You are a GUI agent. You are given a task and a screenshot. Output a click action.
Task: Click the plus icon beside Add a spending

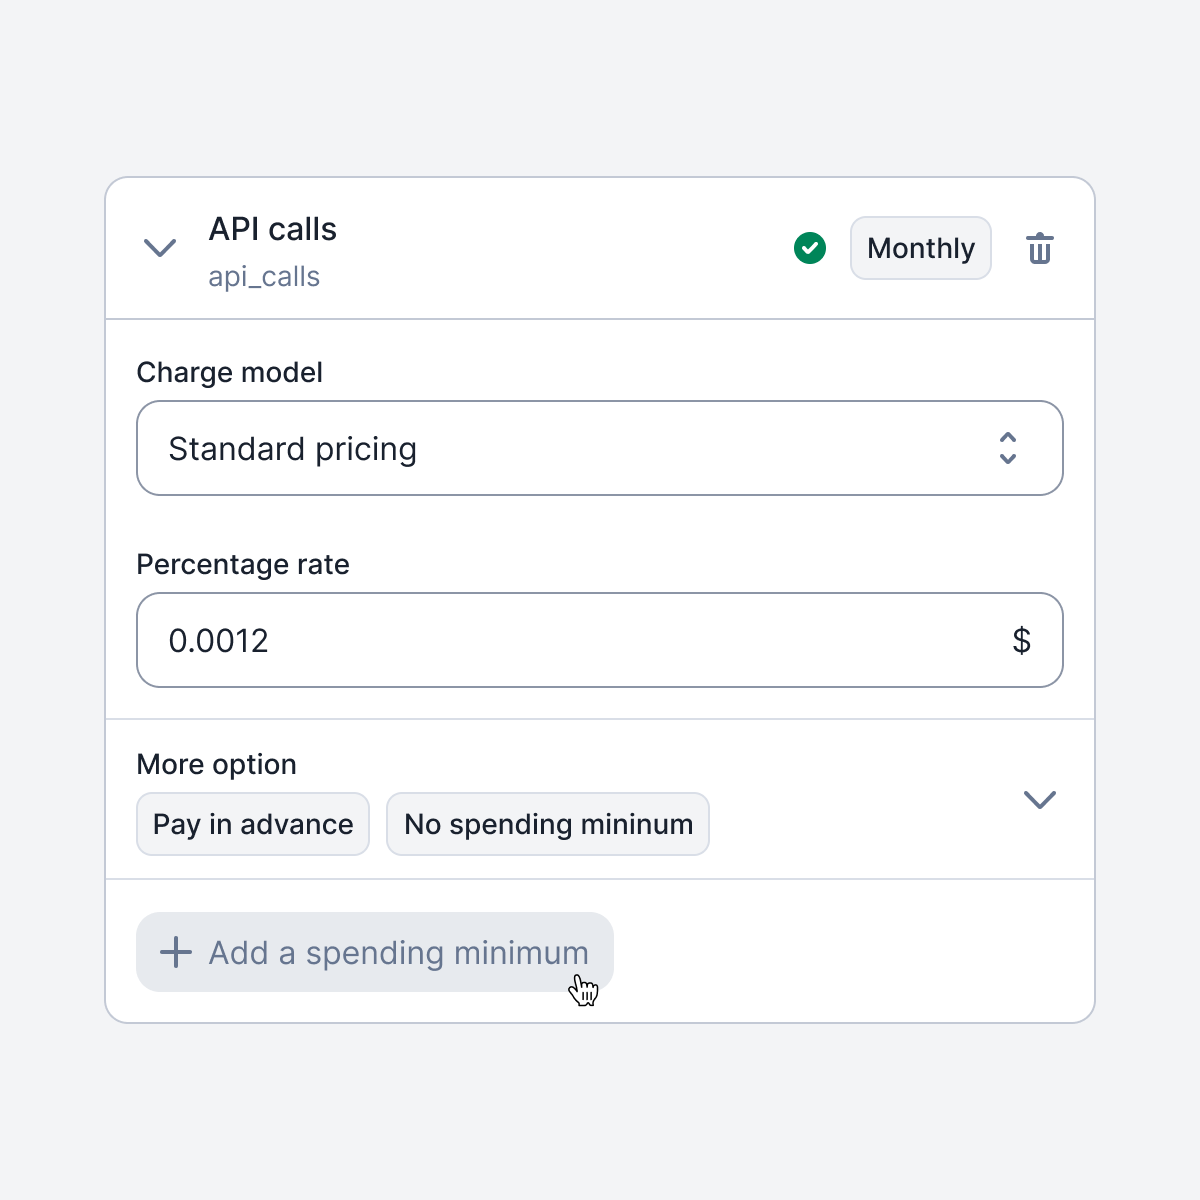pos(176,952)
